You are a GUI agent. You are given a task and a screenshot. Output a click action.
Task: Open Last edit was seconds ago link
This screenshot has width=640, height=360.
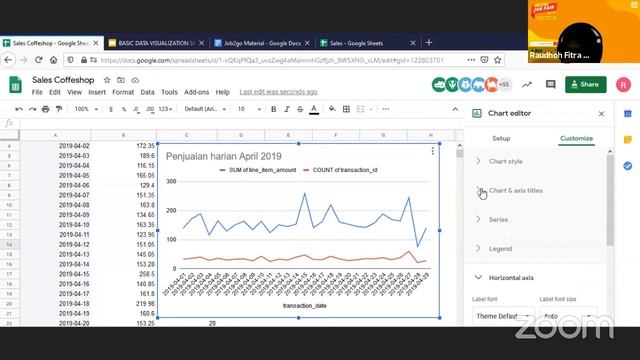coord(278,92)
